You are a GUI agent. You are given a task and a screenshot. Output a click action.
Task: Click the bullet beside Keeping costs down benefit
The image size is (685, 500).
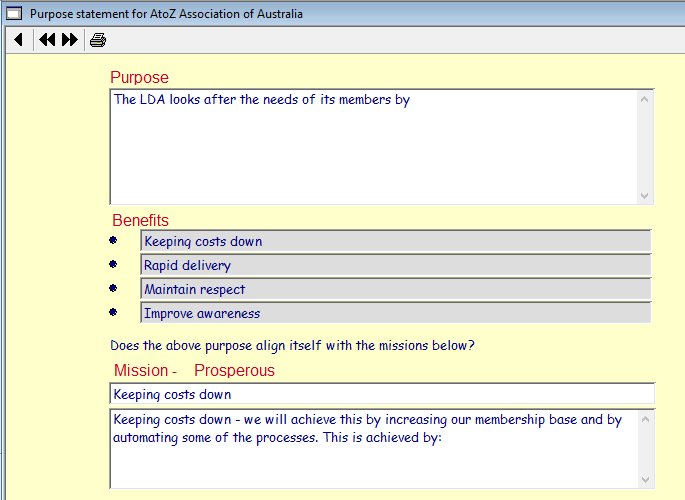[113, 241]
